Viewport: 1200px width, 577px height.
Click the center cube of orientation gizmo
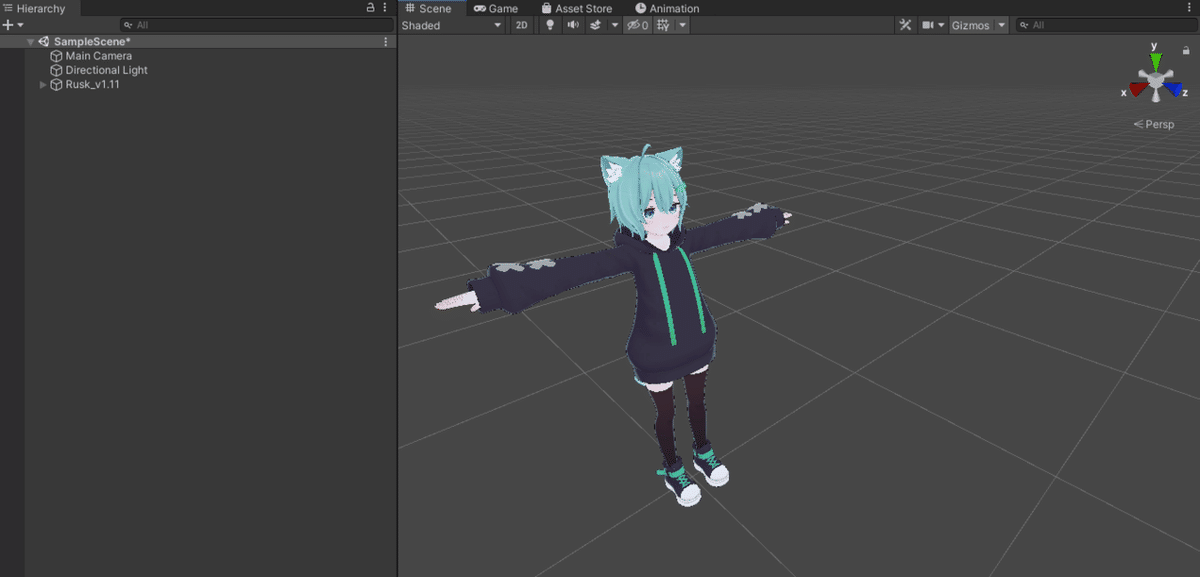click(1155, 80)
